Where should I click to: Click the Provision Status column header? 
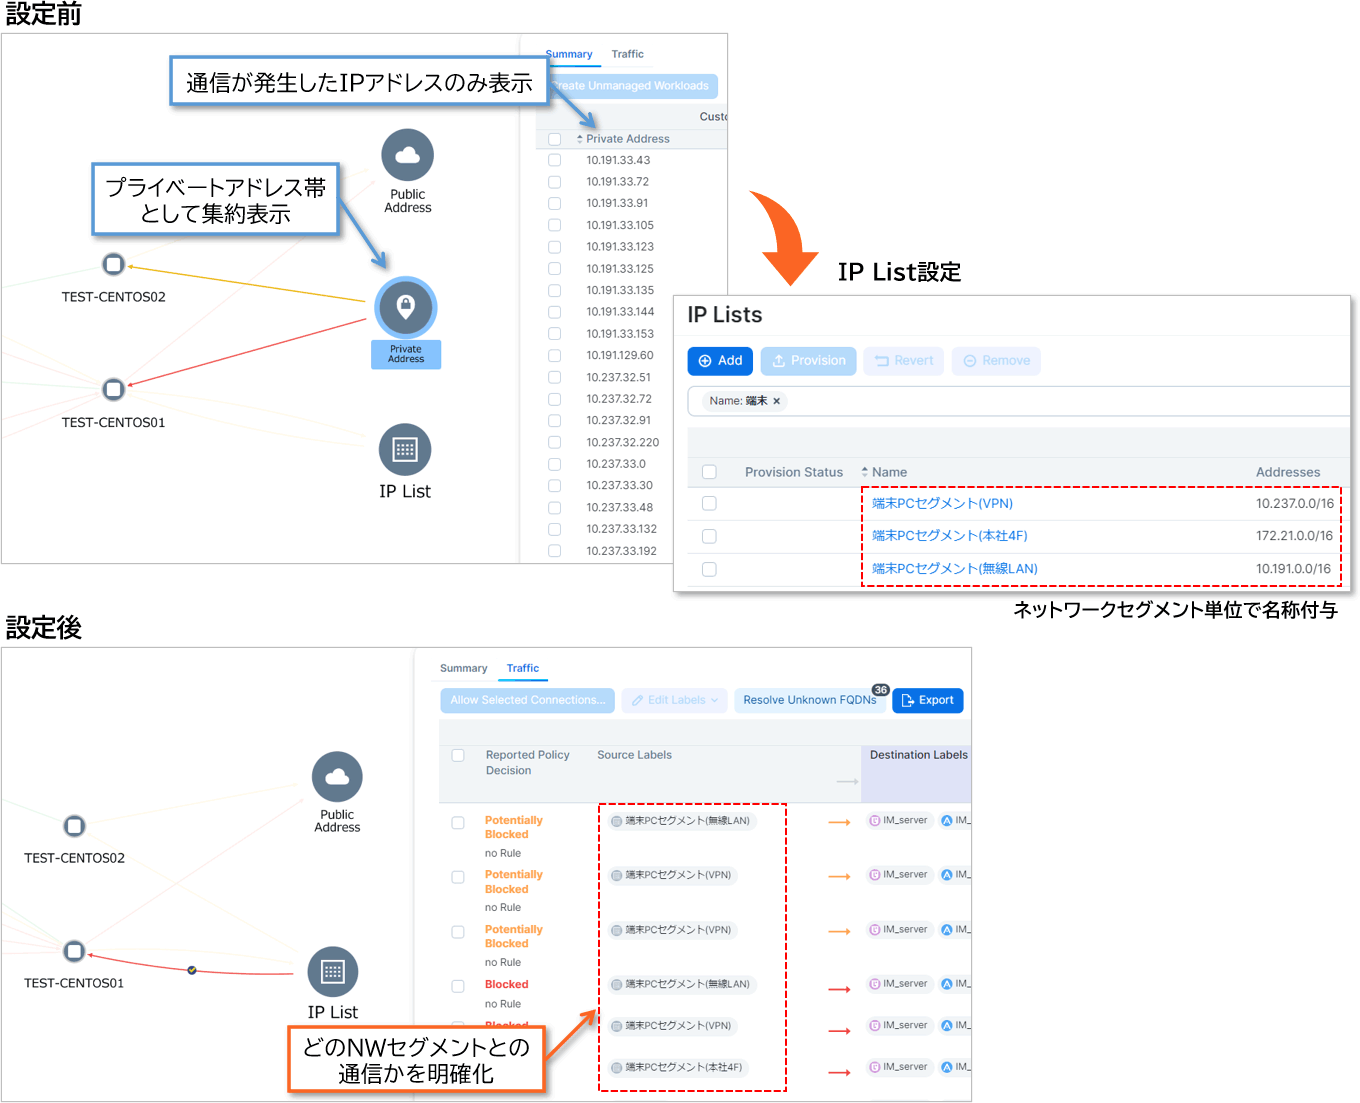click(794, 472)
